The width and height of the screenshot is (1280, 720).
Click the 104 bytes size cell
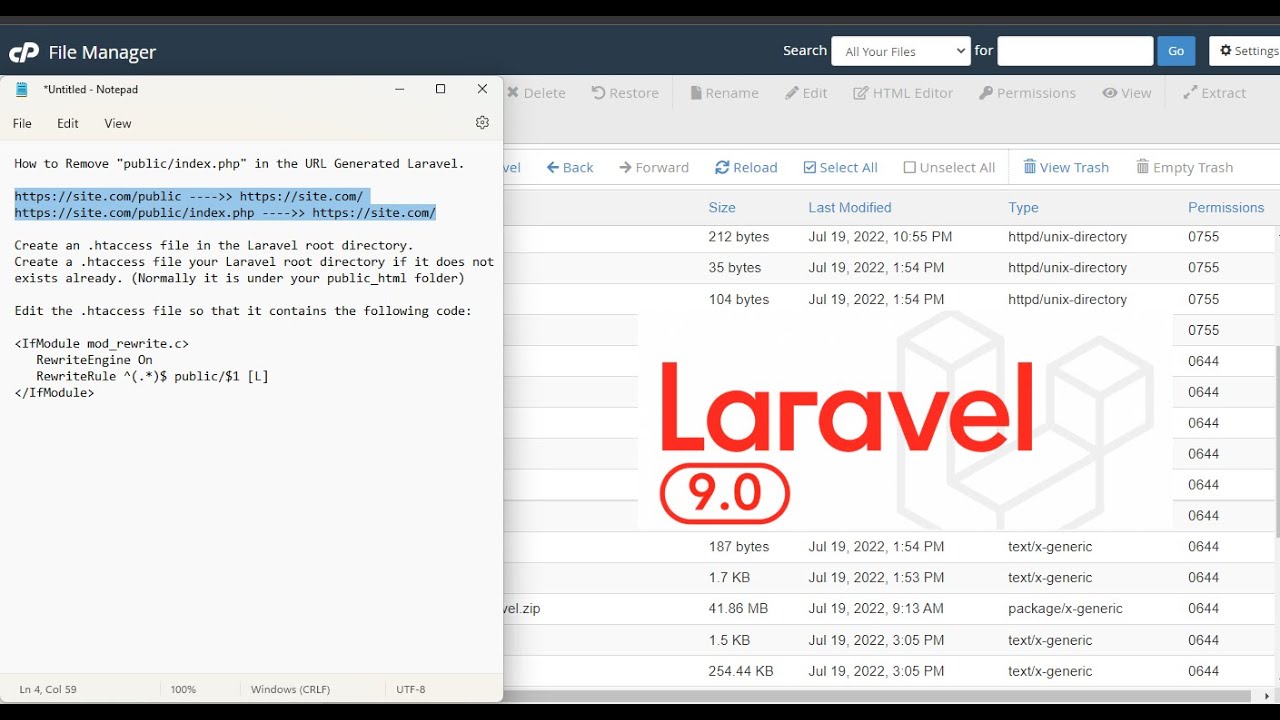click(x=739, y=299)
